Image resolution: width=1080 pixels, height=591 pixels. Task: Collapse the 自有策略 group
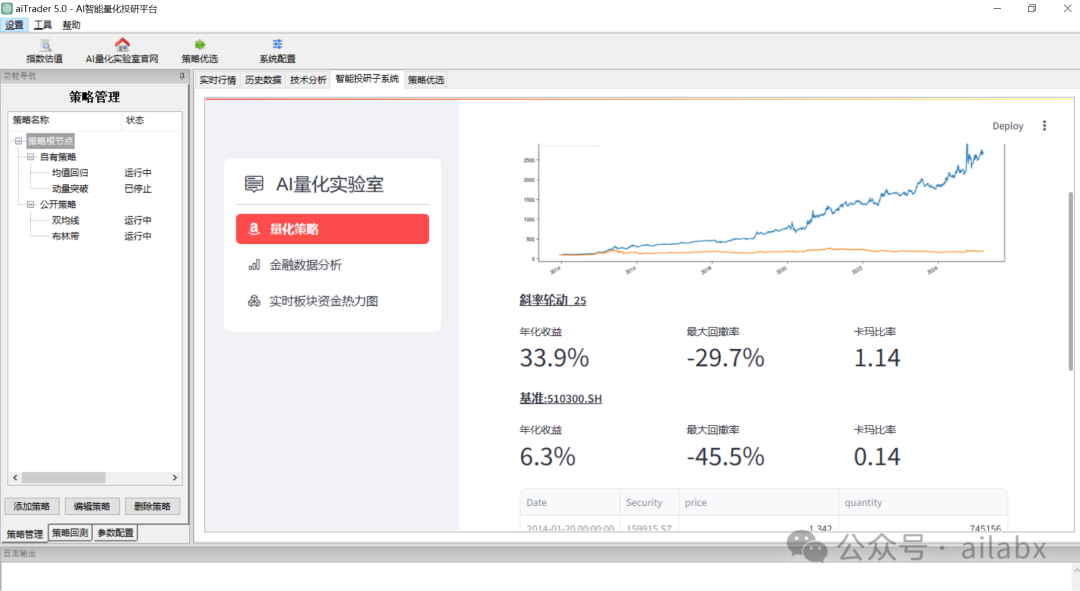tap(30, 157)
